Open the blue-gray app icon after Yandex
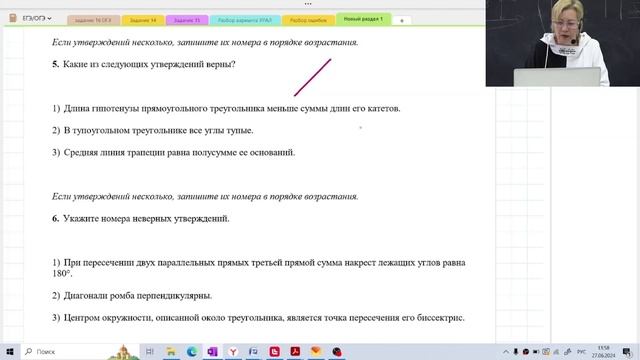The height and width of the screenshot is (360, 640). [x=253, y=351]
